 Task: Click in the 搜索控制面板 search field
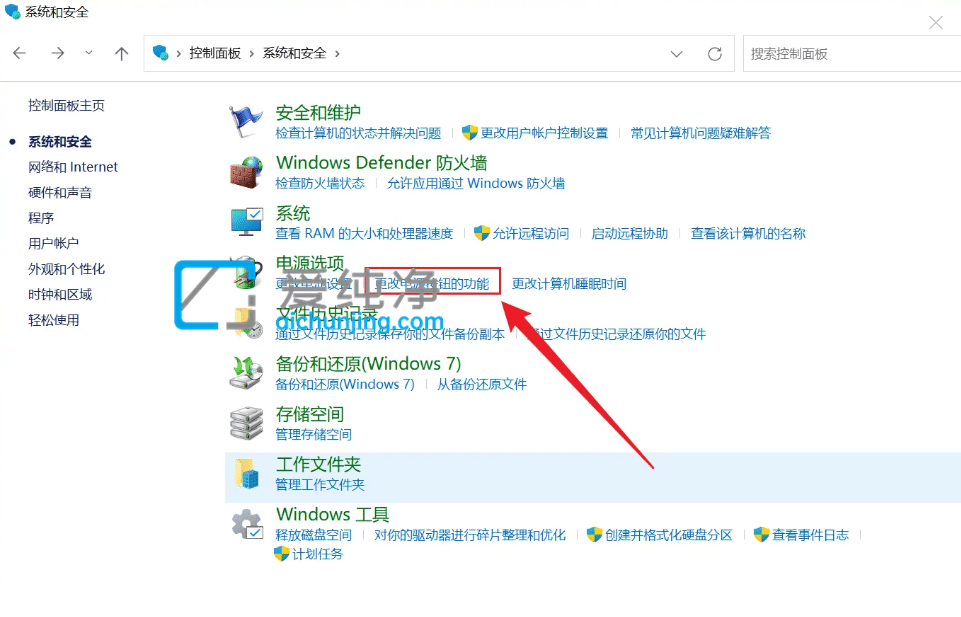tap(852, 54)
